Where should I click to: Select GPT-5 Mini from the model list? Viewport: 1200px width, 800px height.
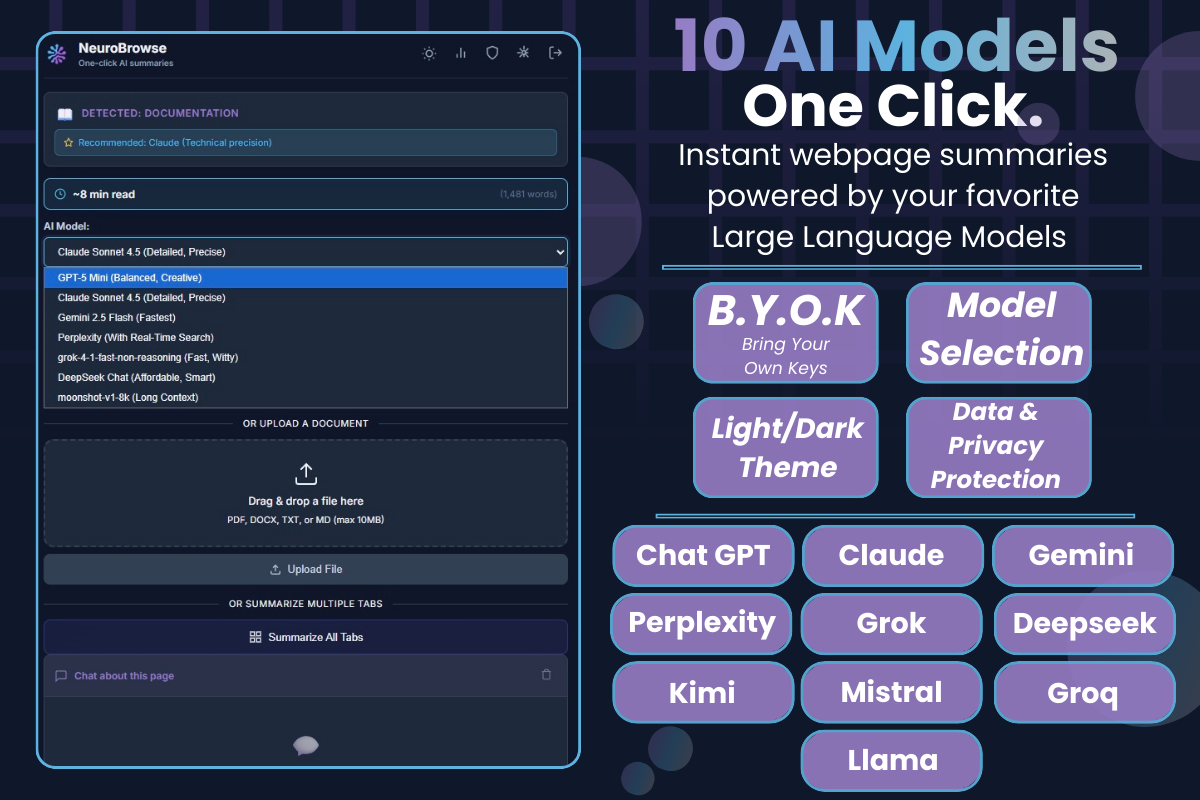(305, 277)
